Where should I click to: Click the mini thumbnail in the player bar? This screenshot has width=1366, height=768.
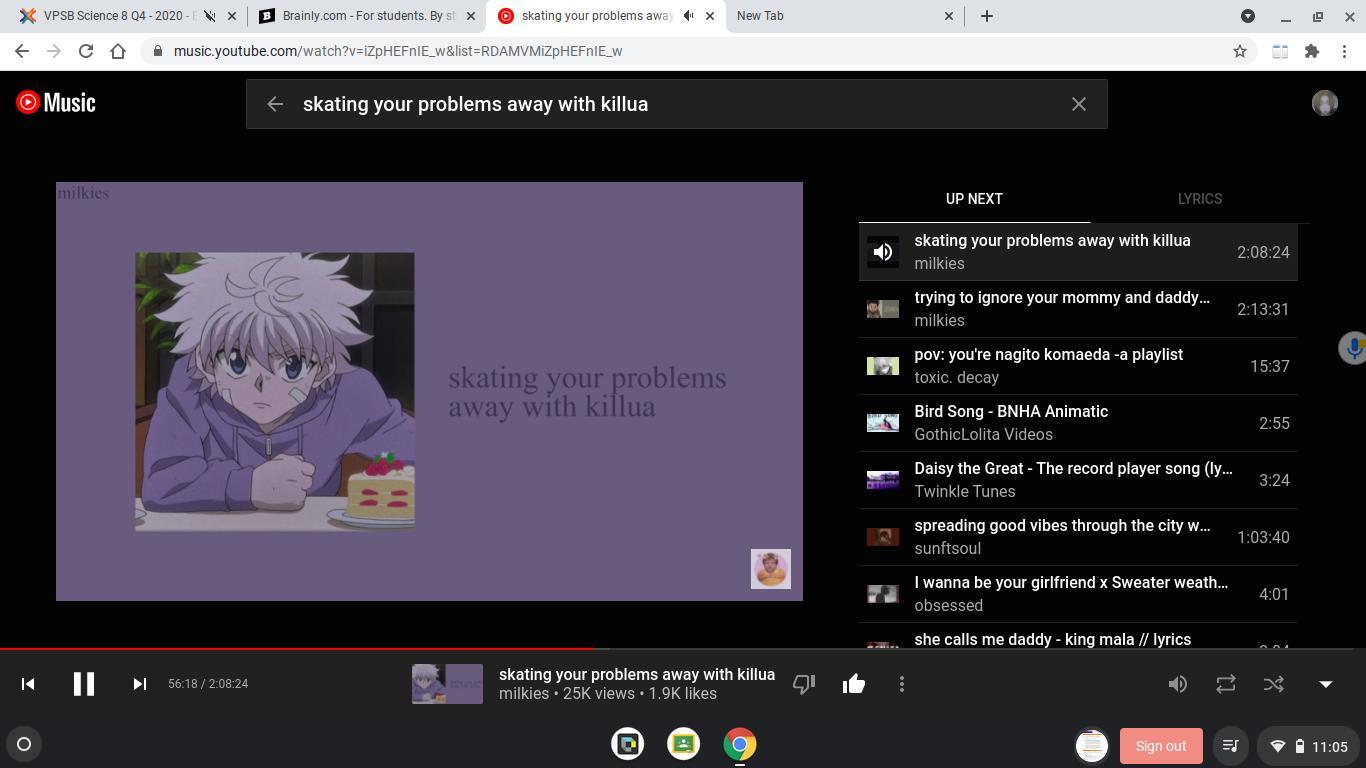point(447,684)
